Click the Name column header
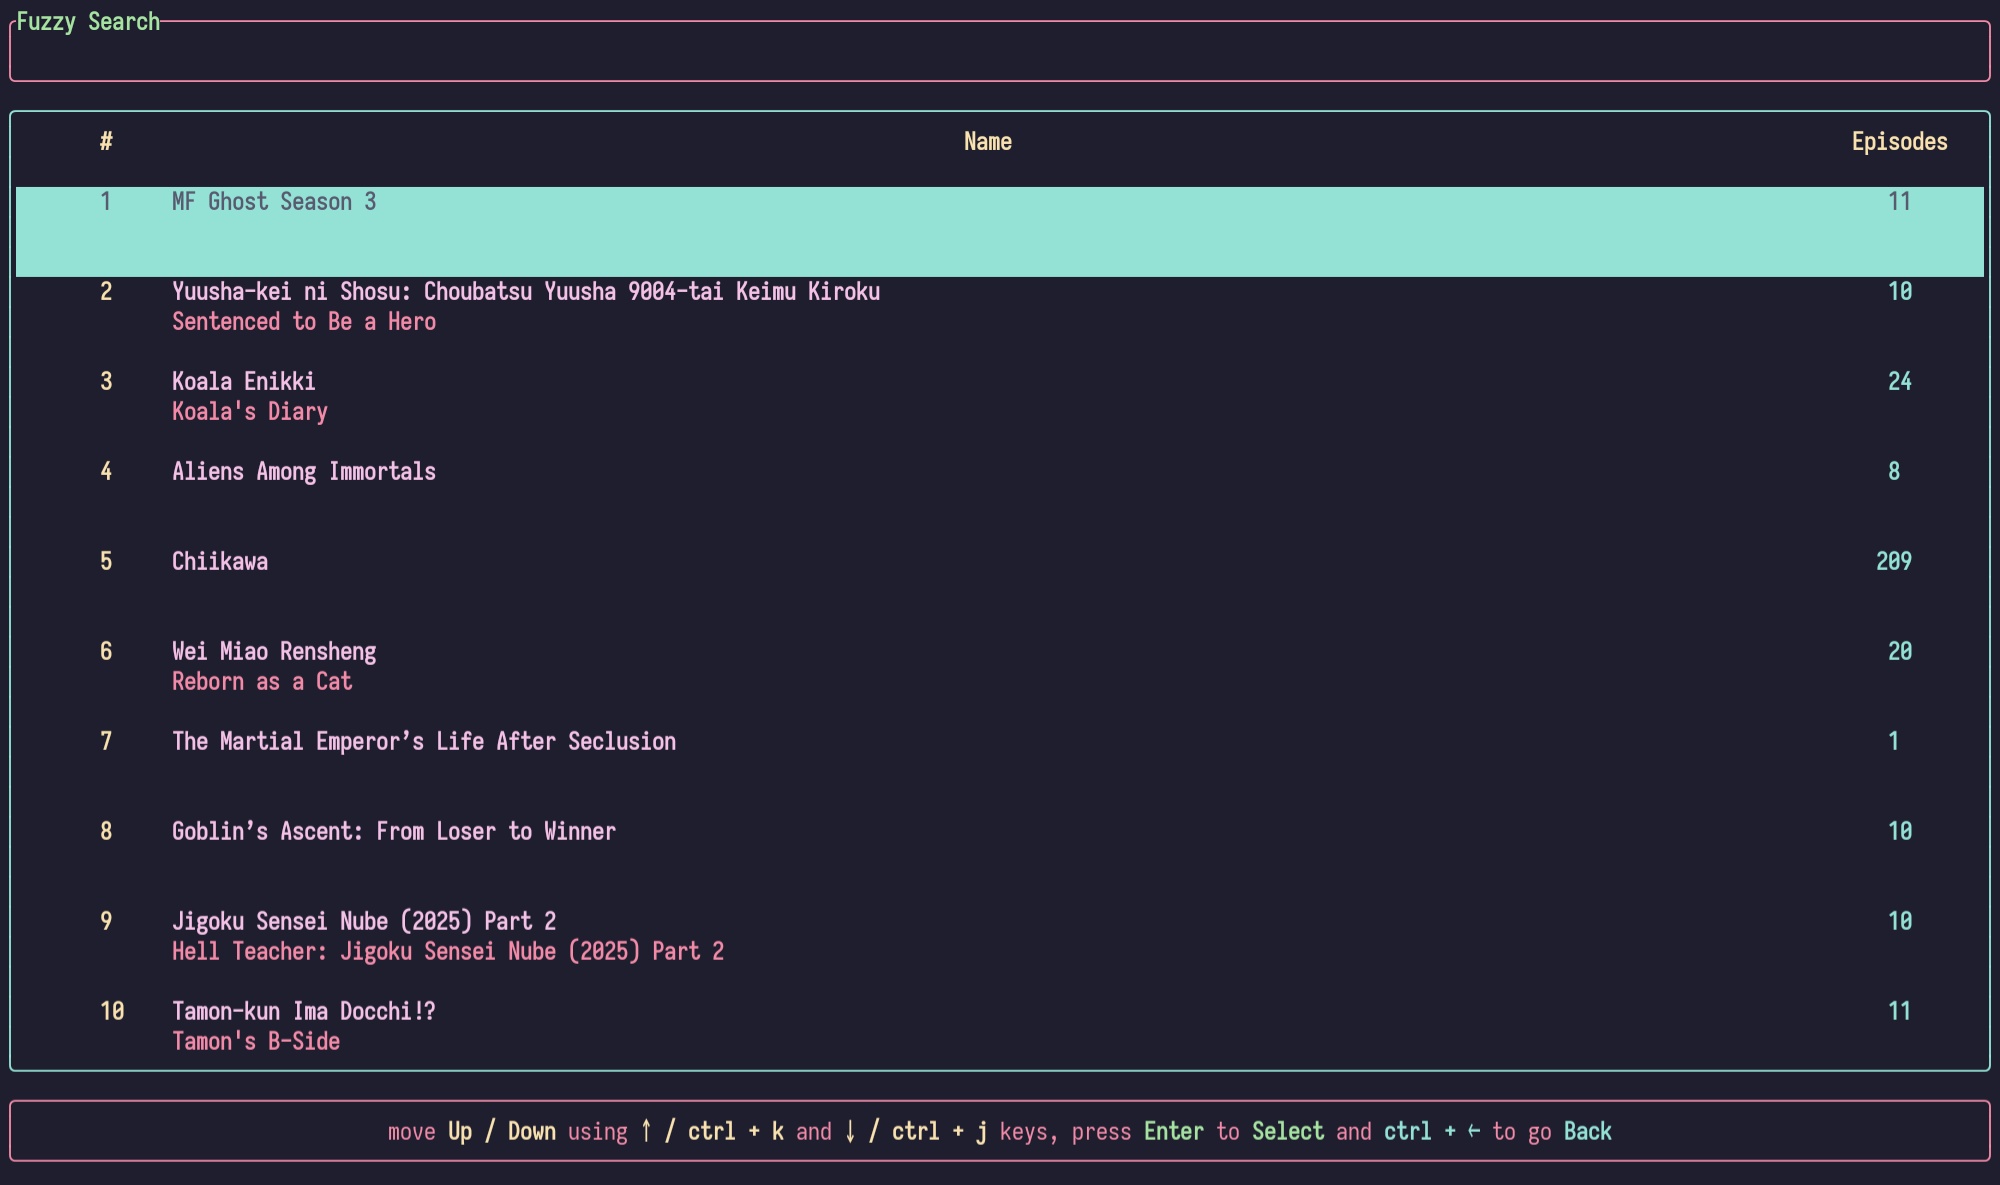Screen dimensions: 2000x1185 [987, 142]
